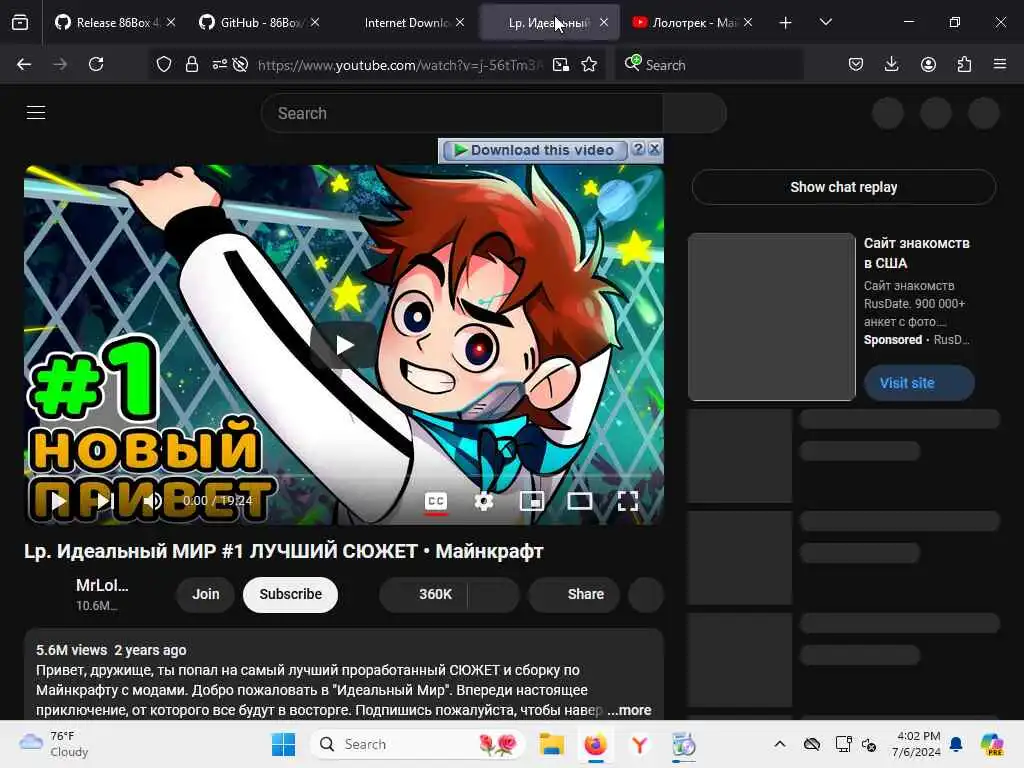
Task: Switch to the Release 86Box tab
Action: (114, 22)
